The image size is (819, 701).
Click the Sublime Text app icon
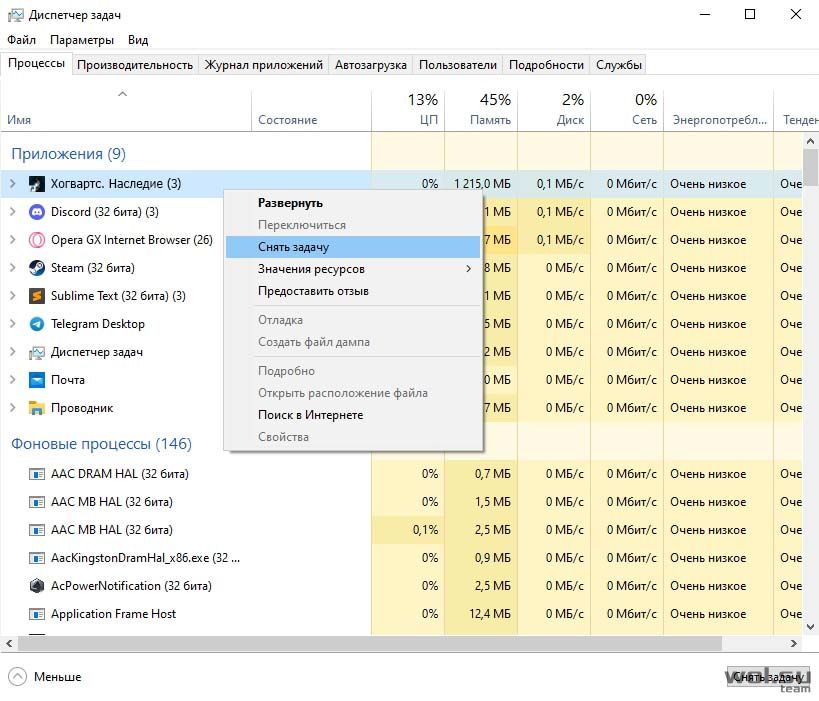coord(37,296)
